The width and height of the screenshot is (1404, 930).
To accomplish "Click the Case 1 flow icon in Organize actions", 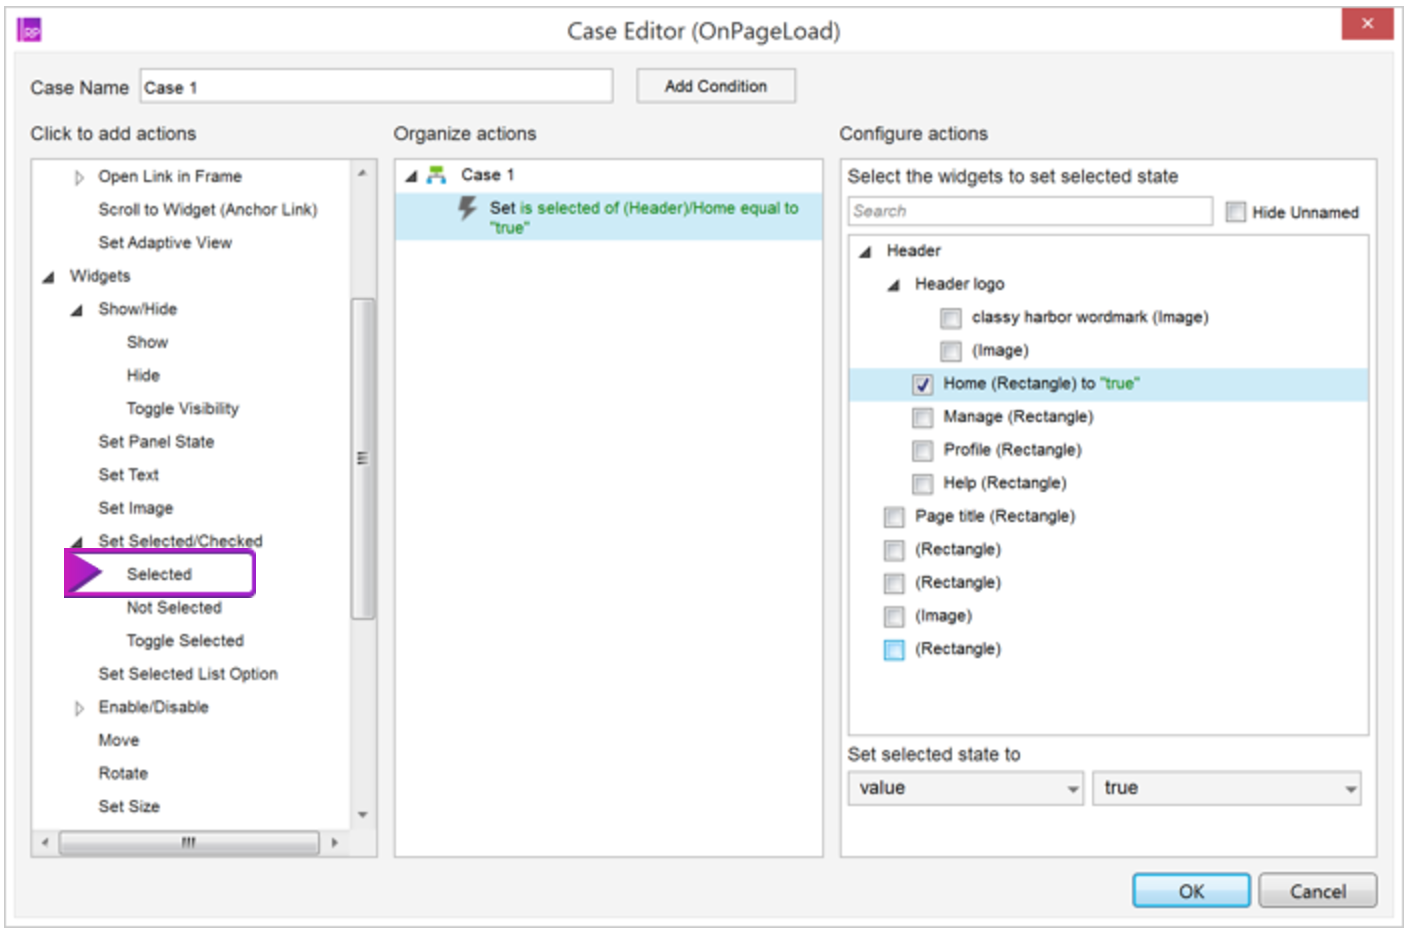I will [436, 175].
